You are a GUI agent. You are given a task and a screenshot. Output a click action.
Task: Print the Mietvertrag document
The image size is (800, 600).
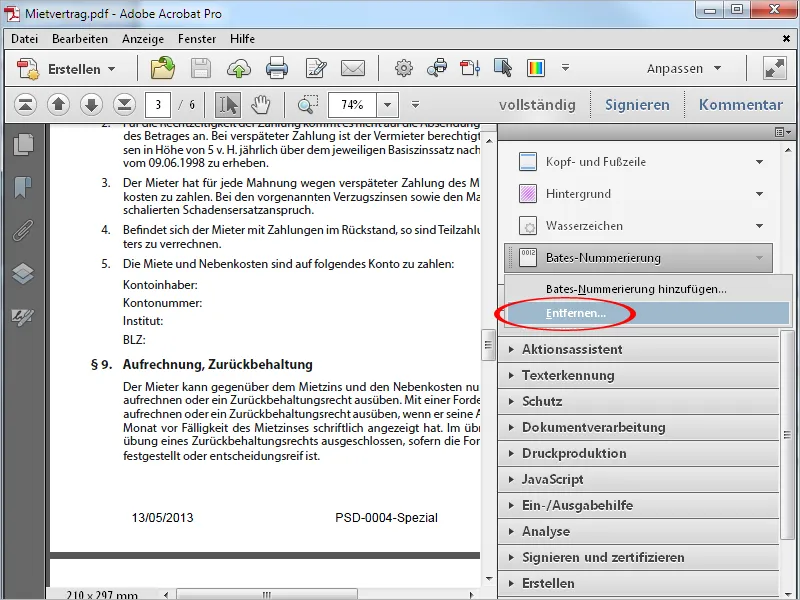click(276, 68)
